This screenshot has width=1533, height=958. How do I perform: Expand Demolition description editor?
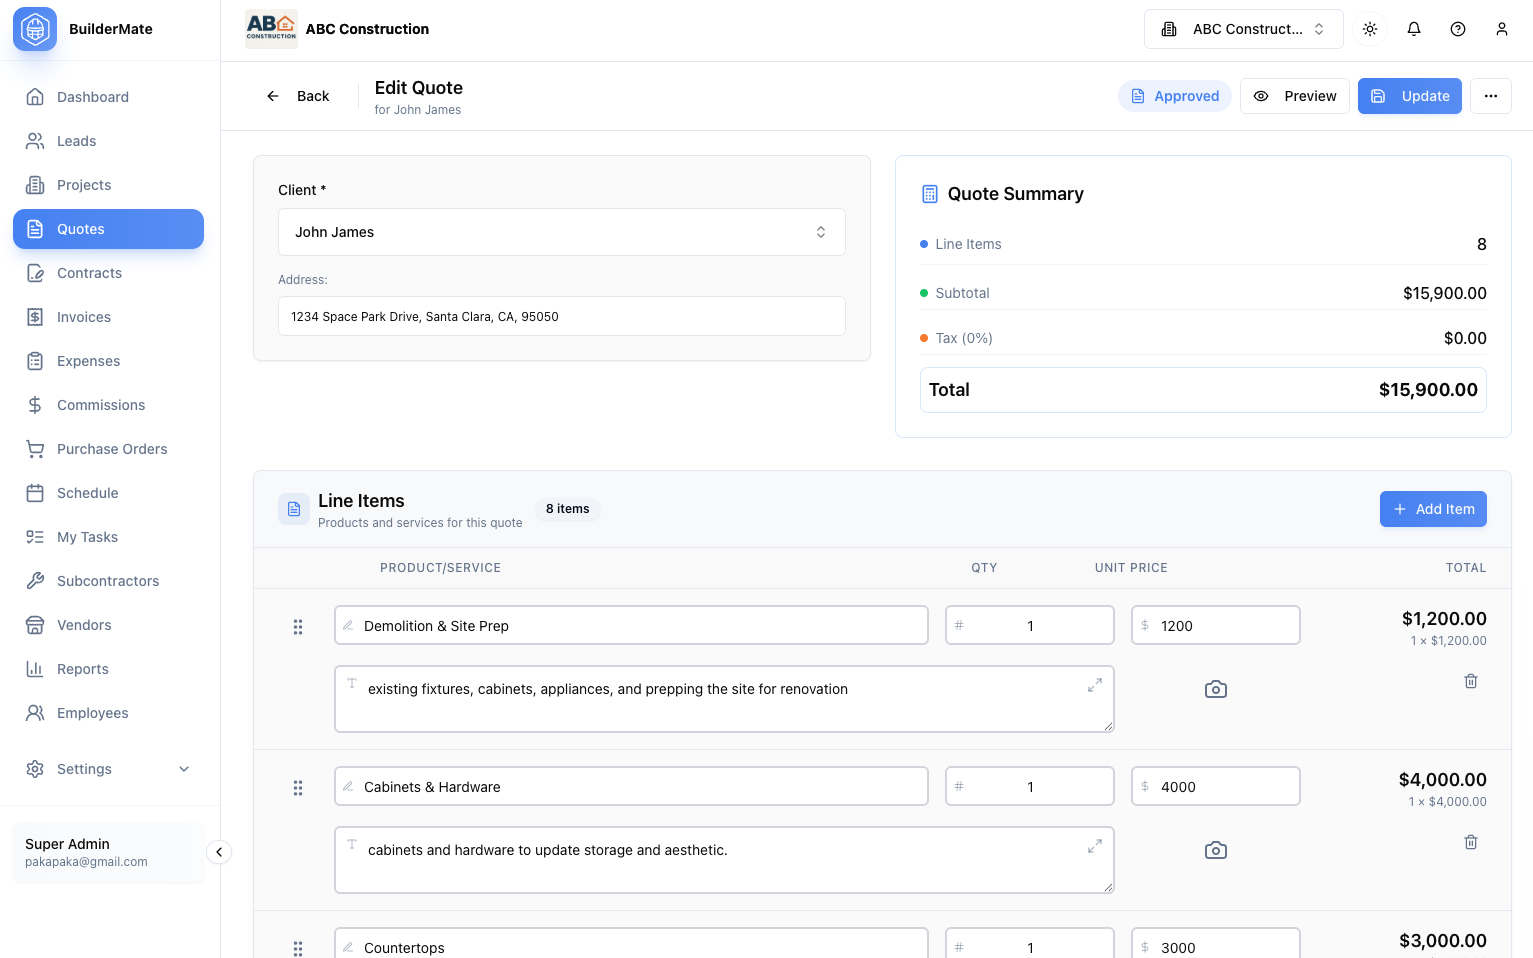1095,685
